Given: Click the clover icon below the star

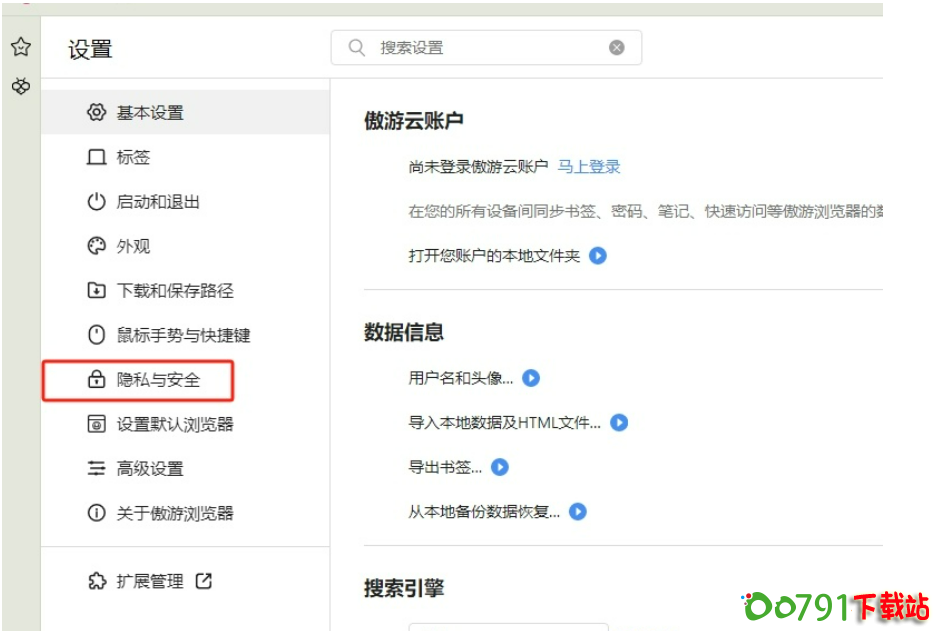Looking at the screenshot, I should [21, 86].
